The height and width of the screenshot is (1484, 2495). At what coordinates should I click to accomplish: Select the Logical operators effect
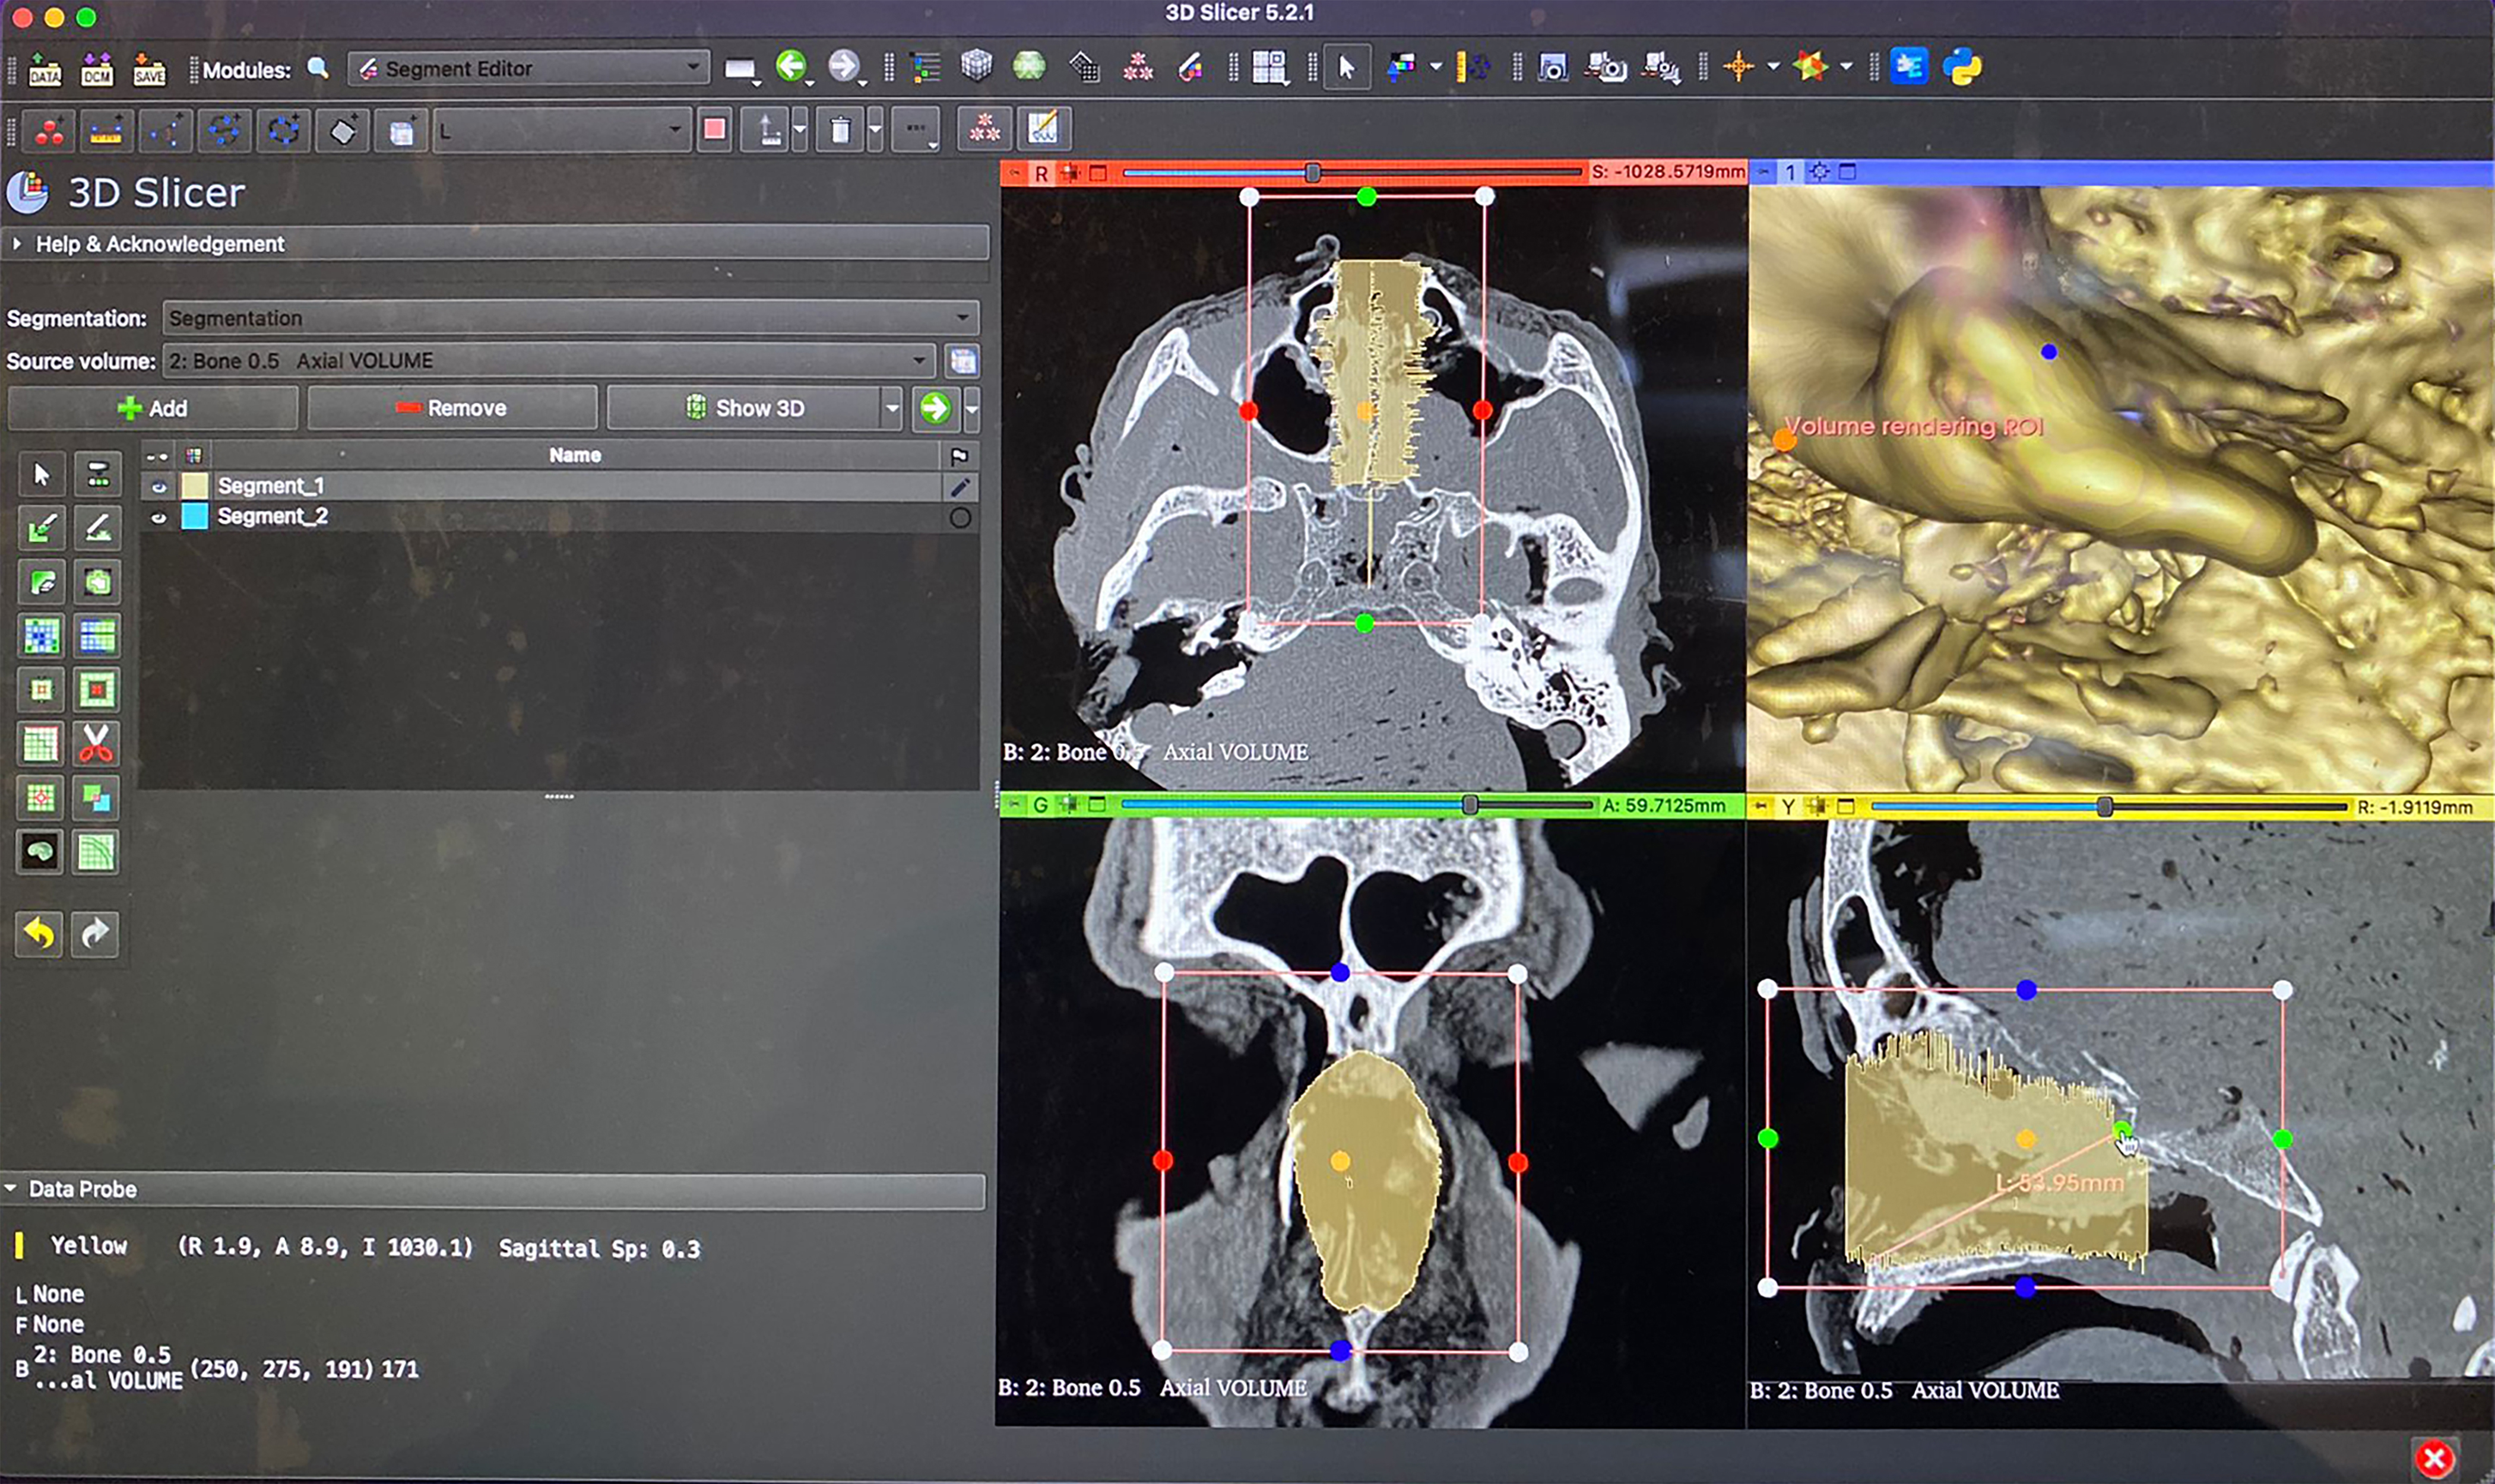[x=97, y=798]
